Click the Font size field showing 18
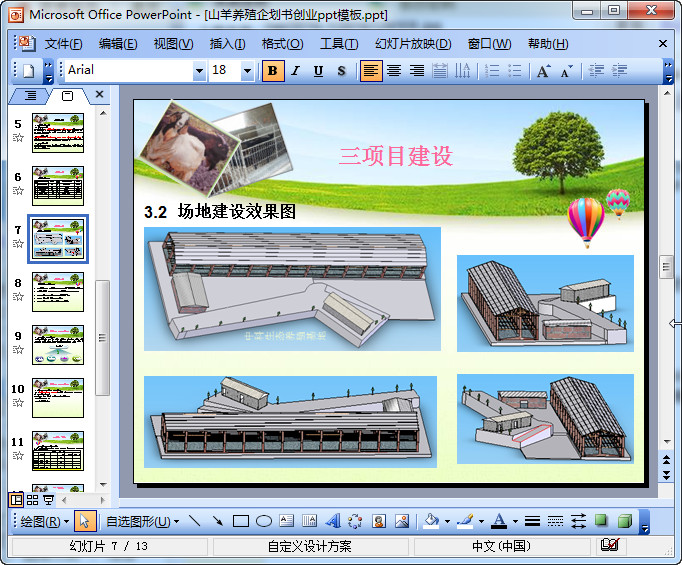 point(225,70)
